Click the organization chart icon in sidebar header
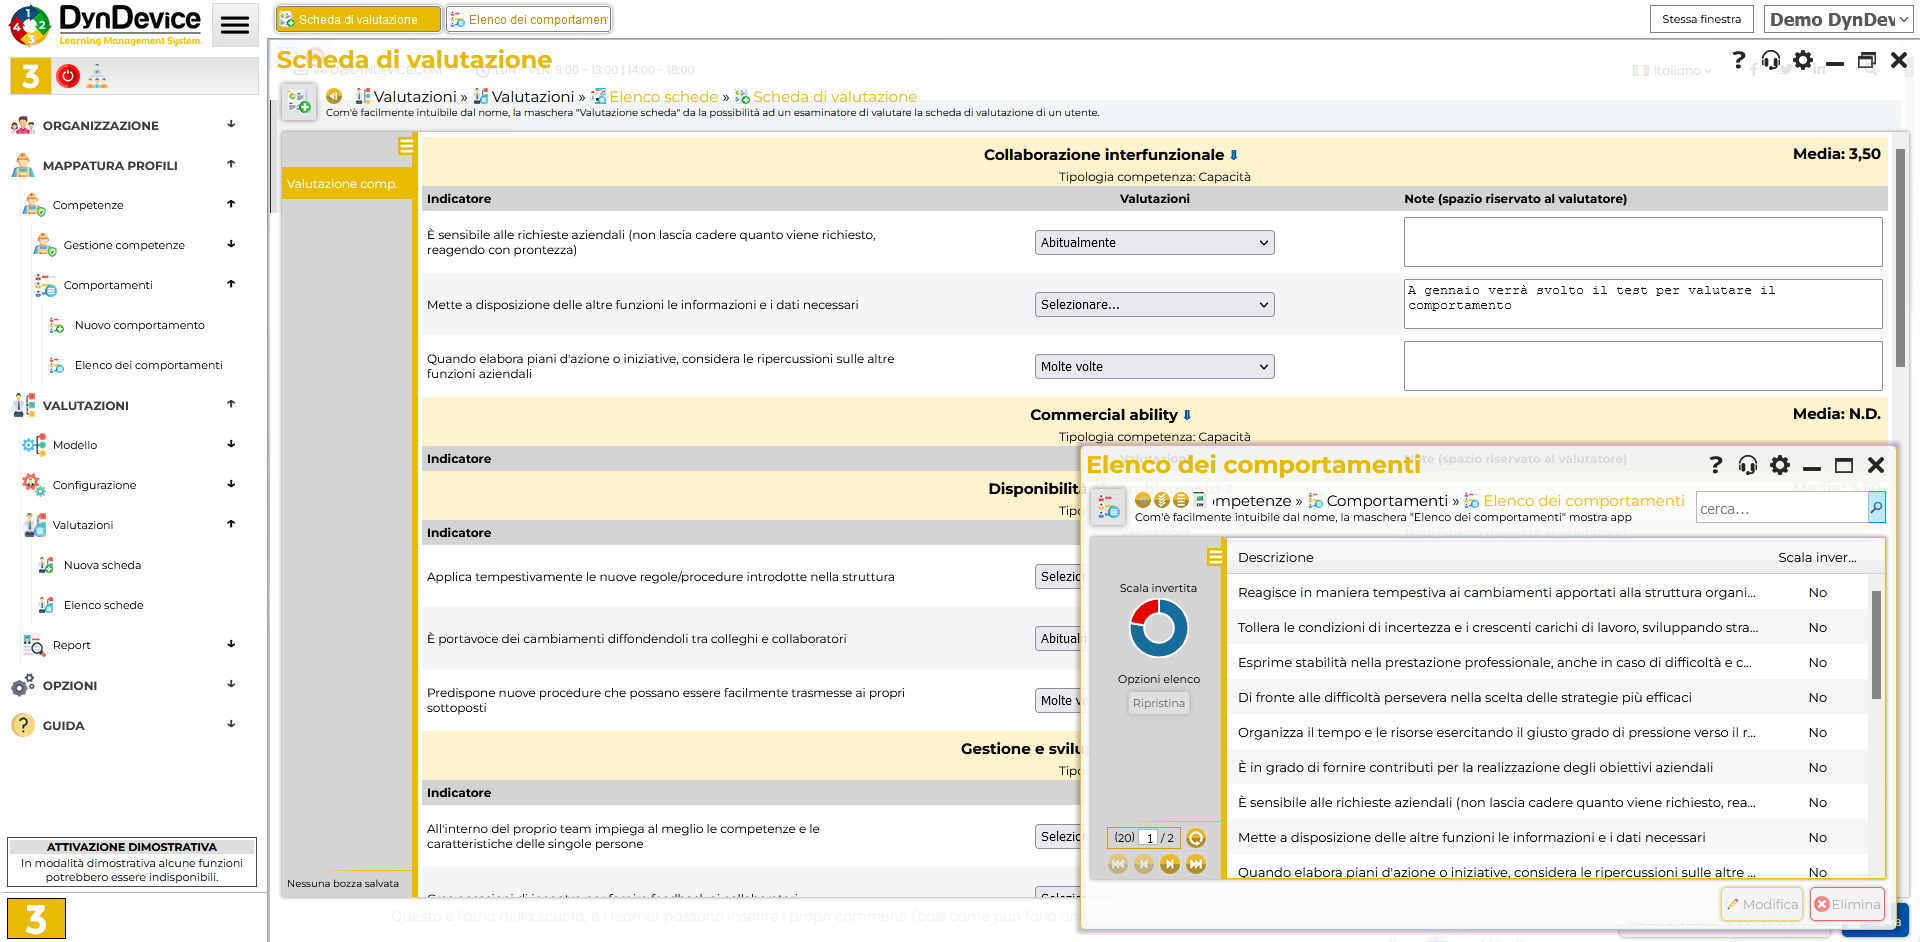 pyautogui.click(x=97, y=76)
